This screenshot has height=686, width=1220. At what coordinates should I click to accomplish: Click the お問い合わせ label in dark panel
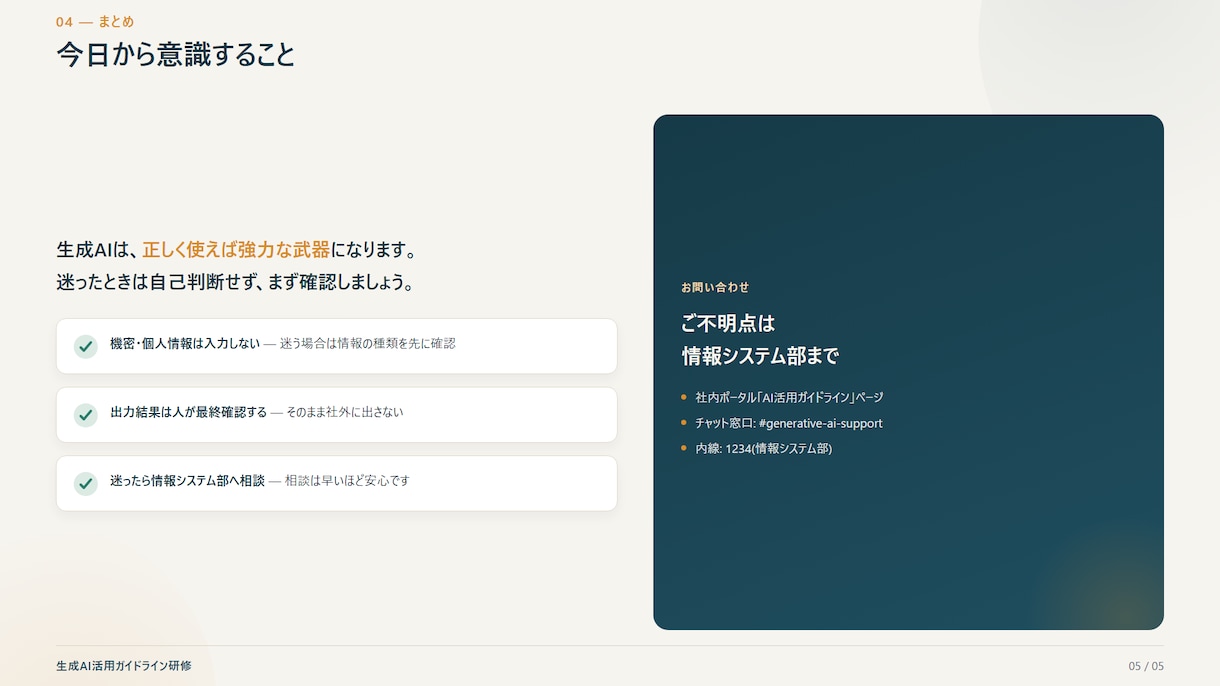coord(715,287)
